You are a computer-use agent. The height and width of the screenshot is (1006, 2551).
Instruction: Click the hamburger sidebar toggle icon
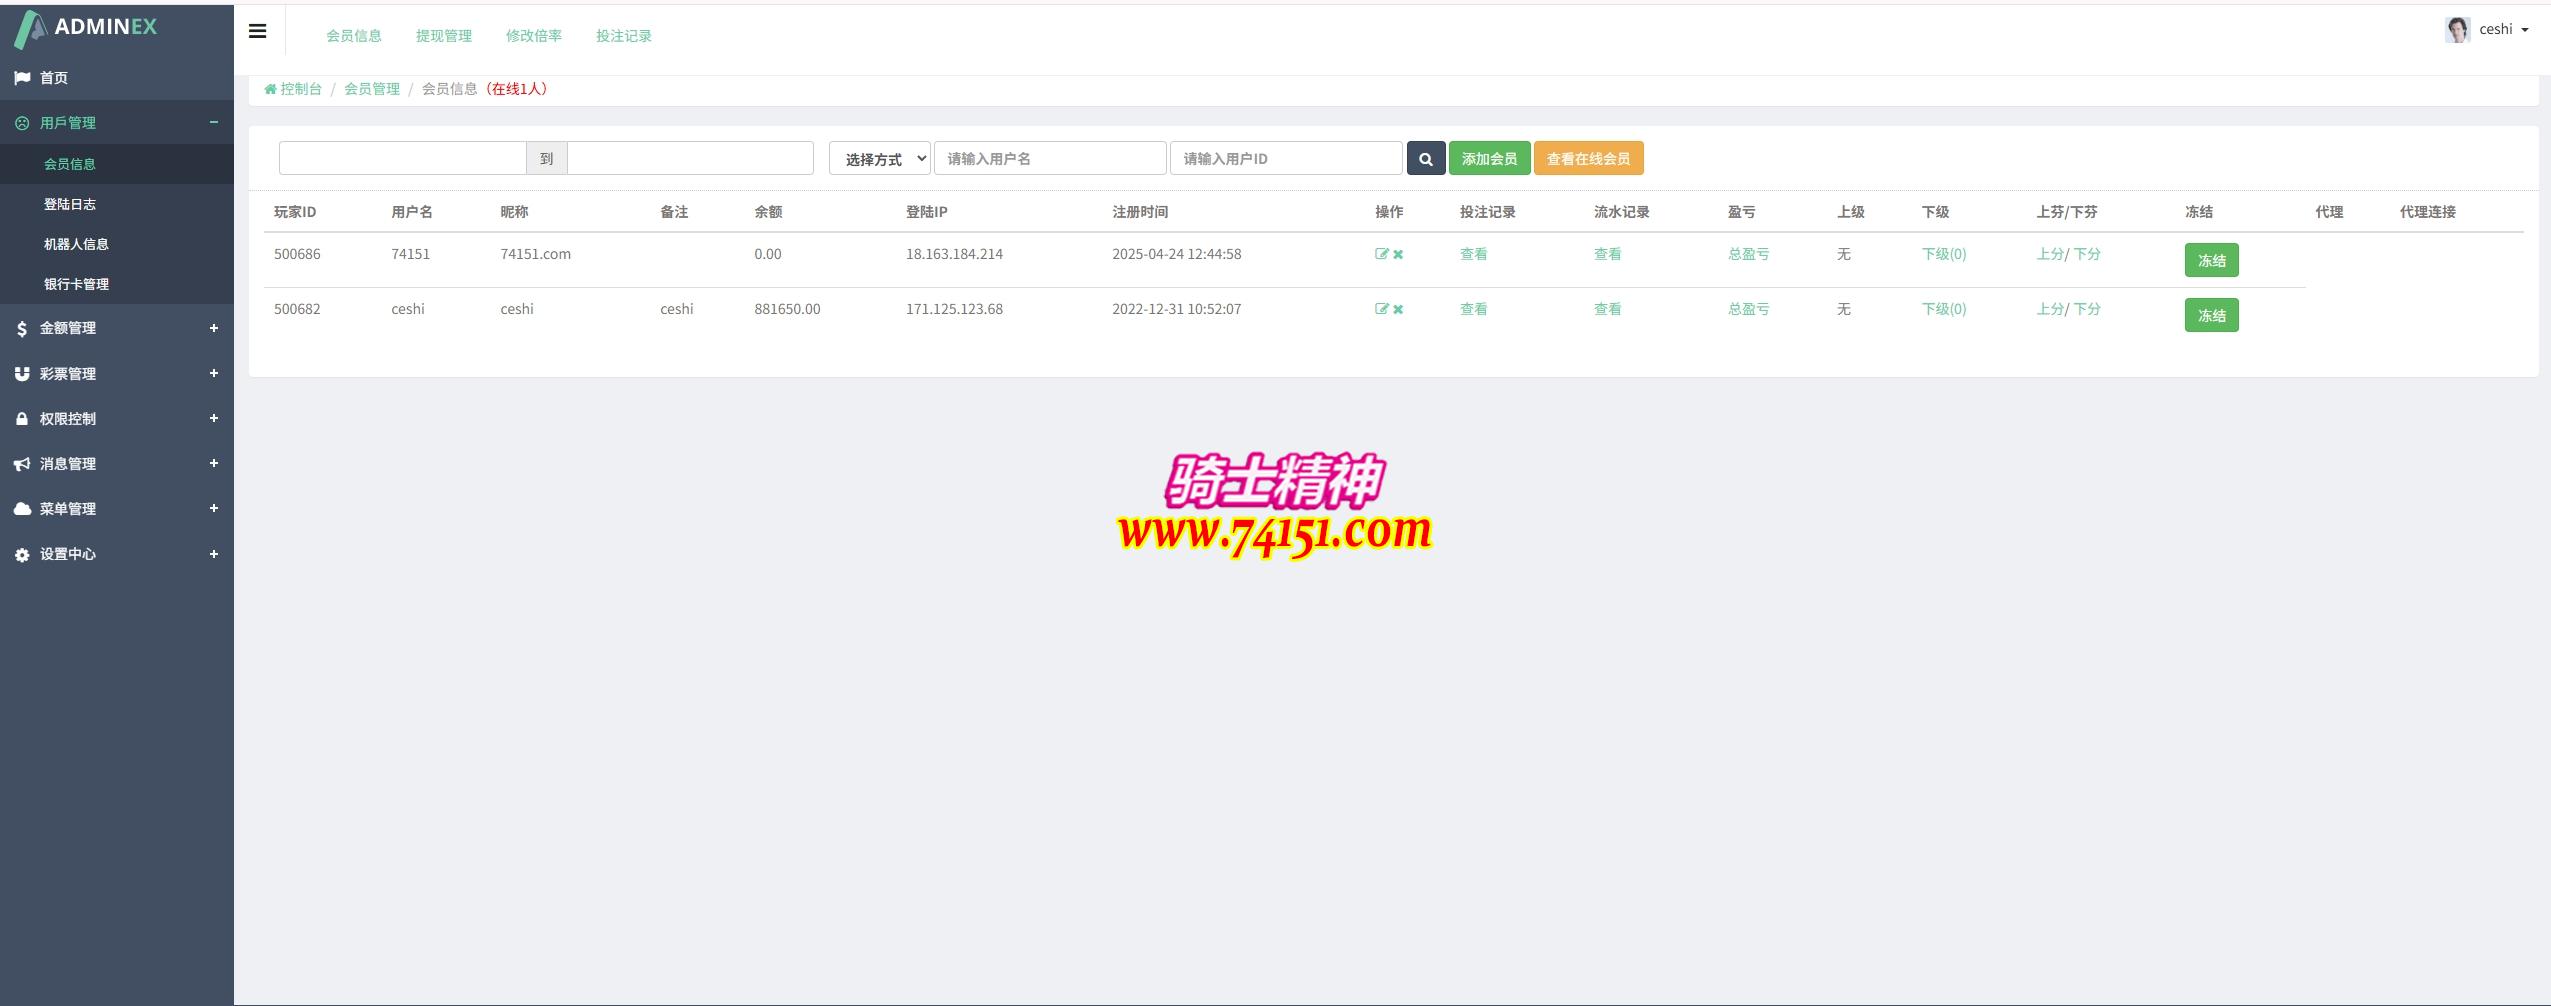click(257, 31)
